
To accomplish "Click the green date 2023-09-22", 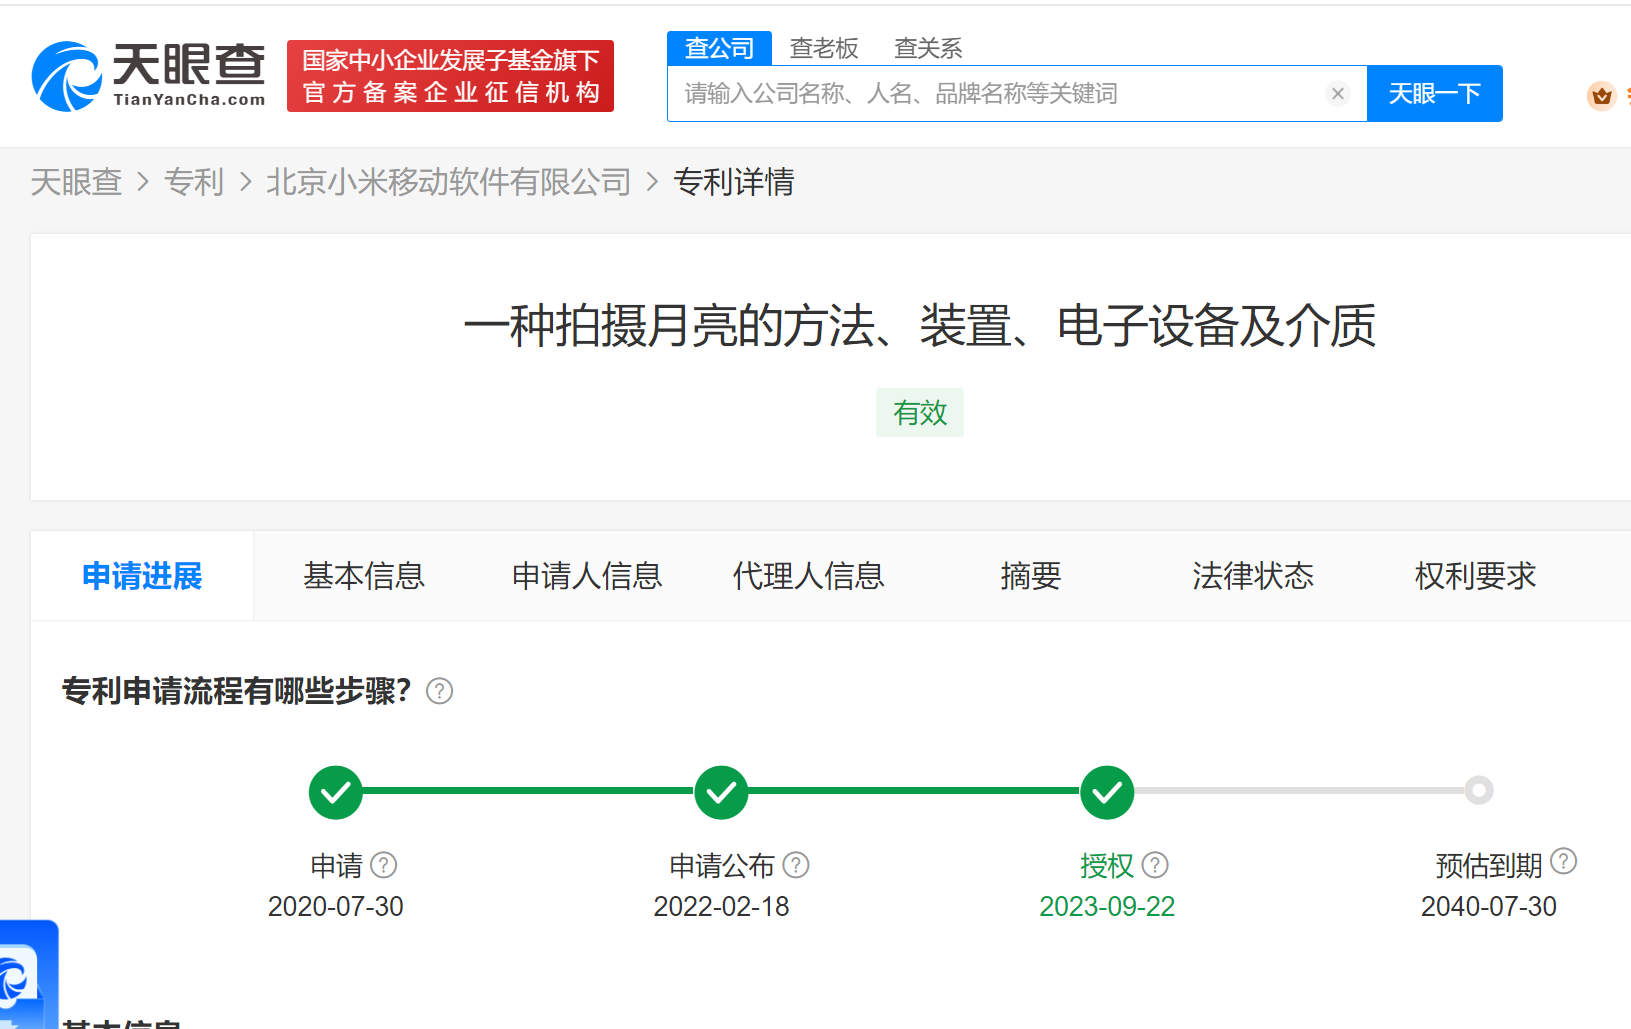I will (1107, 906).
